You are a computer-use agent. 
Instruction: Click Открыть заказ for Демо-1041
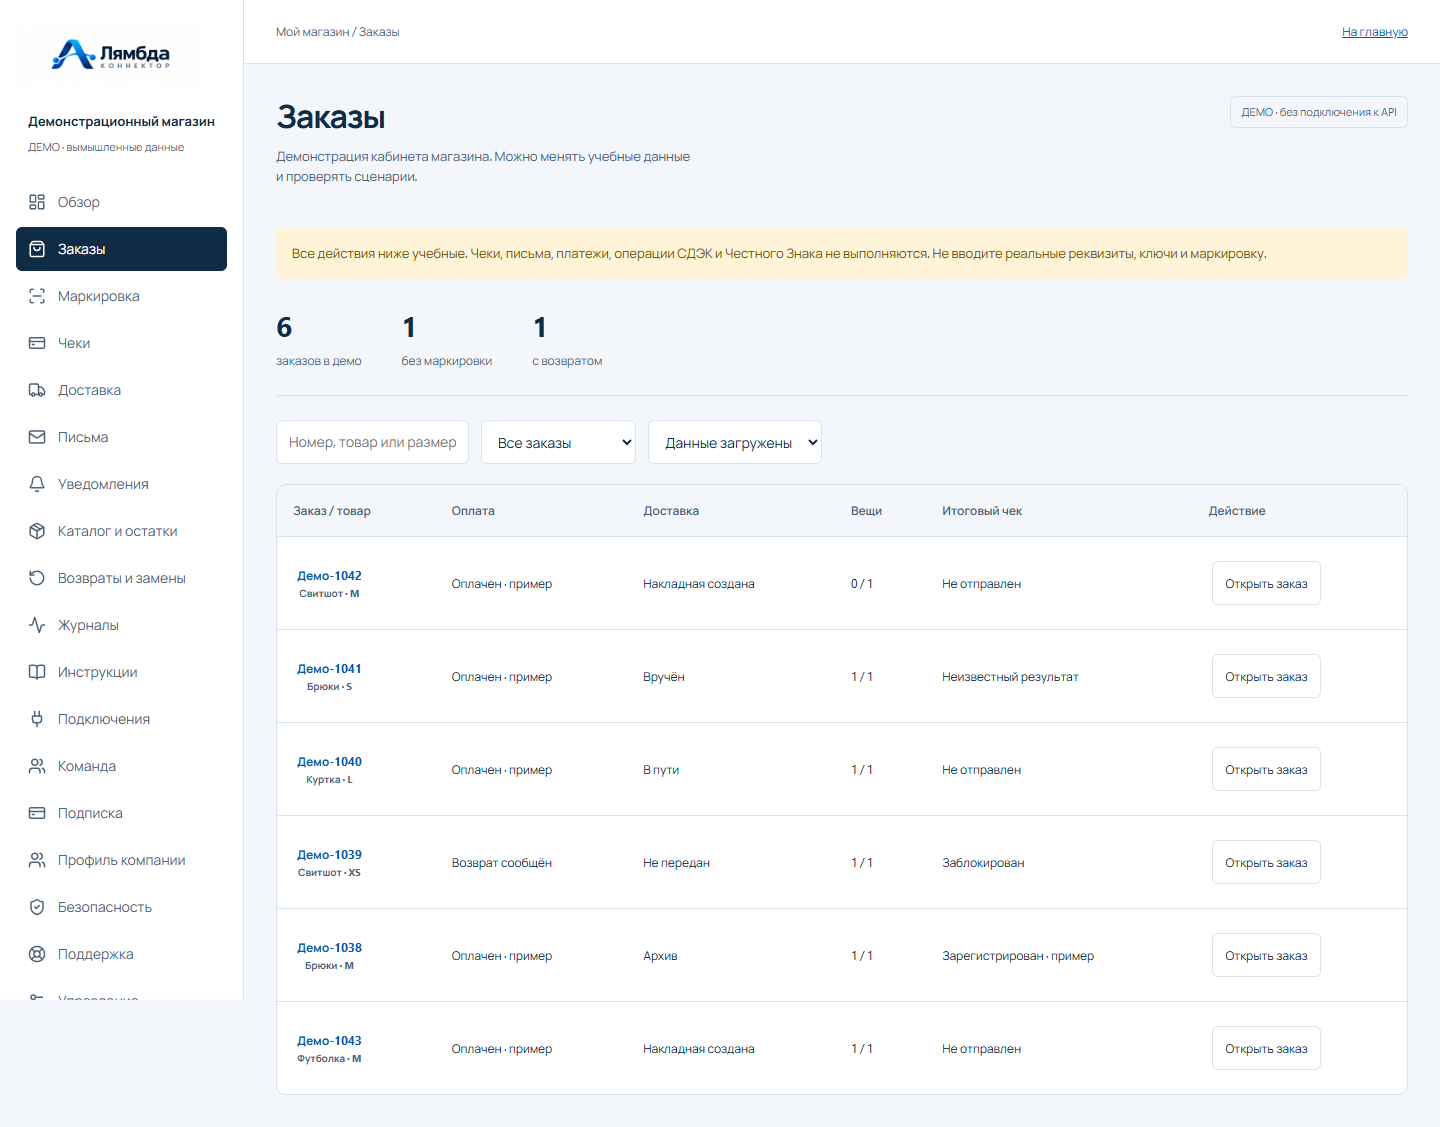coord(1266,676)
